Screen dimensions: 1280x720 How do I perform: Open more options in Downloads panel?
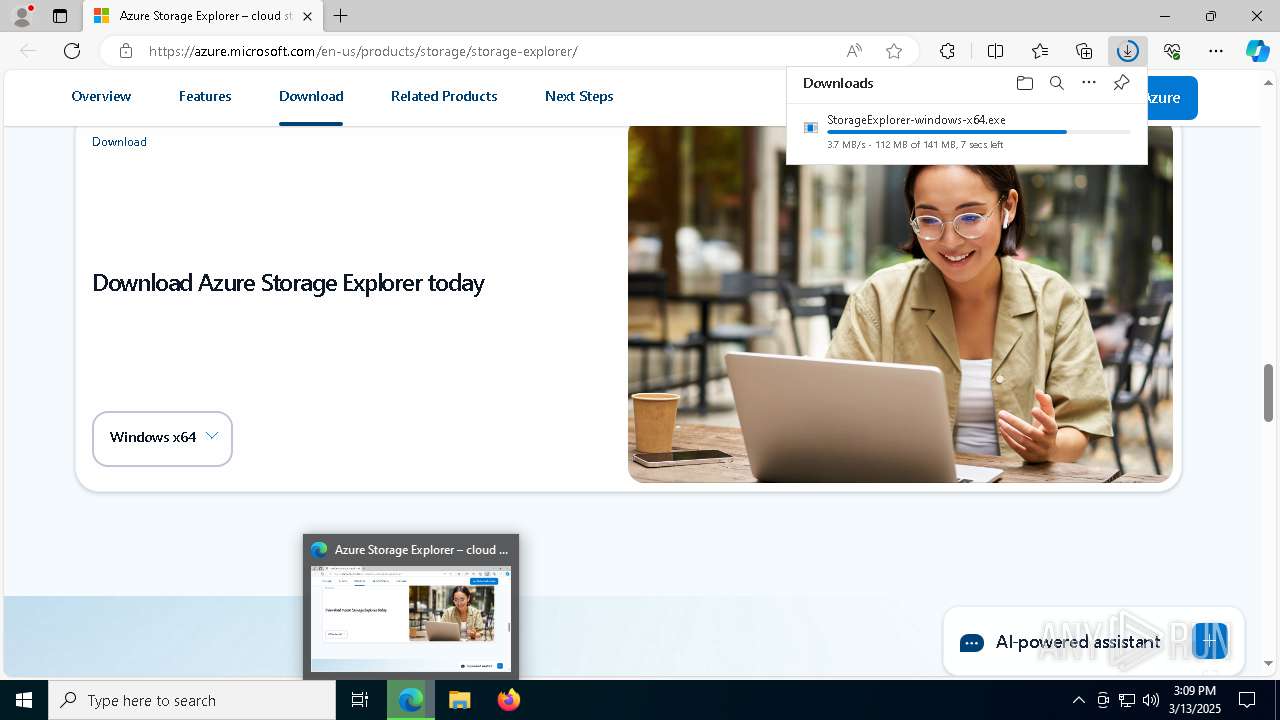[1089, 83]
